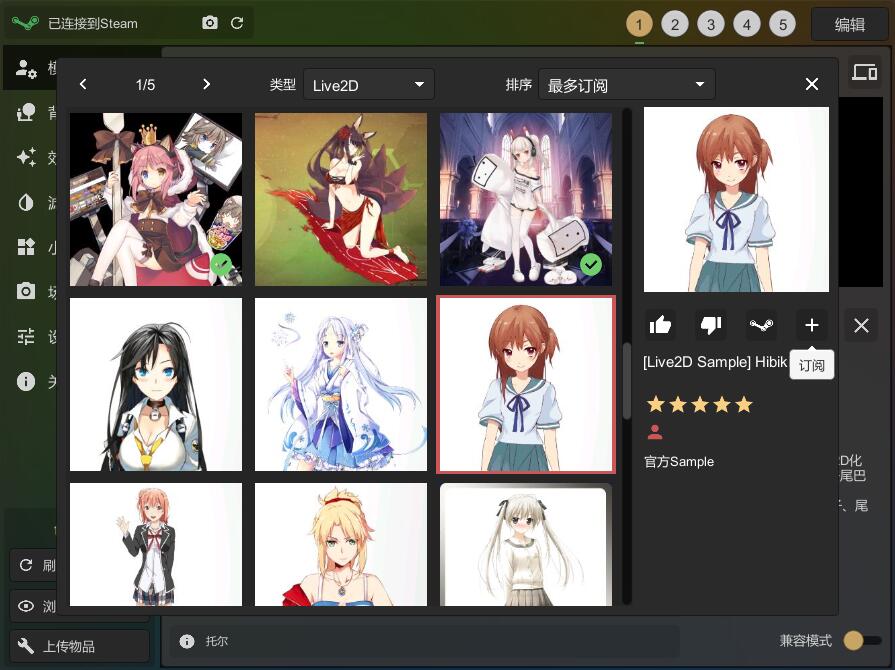
Task: Click the thumbs up like icon
Action: 660,325
